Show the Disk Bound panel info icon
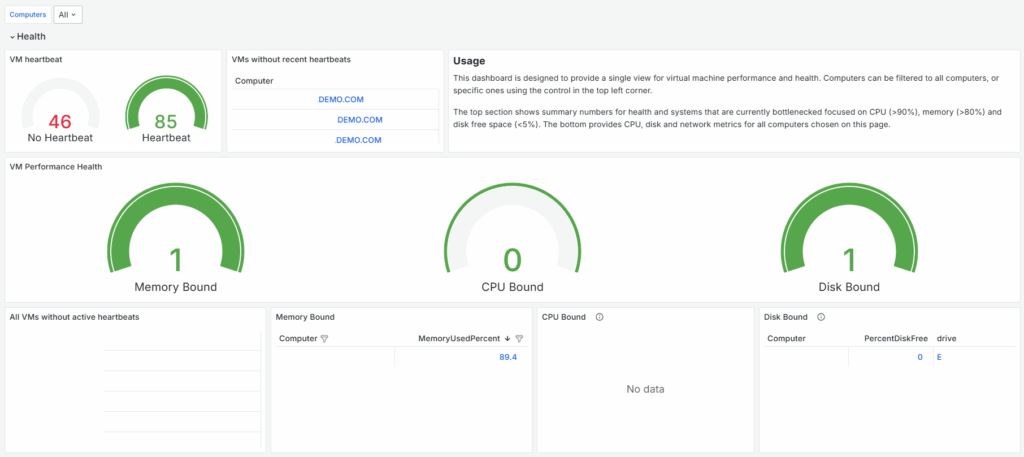Screen dimensions: 1024x457 (821, 317)
